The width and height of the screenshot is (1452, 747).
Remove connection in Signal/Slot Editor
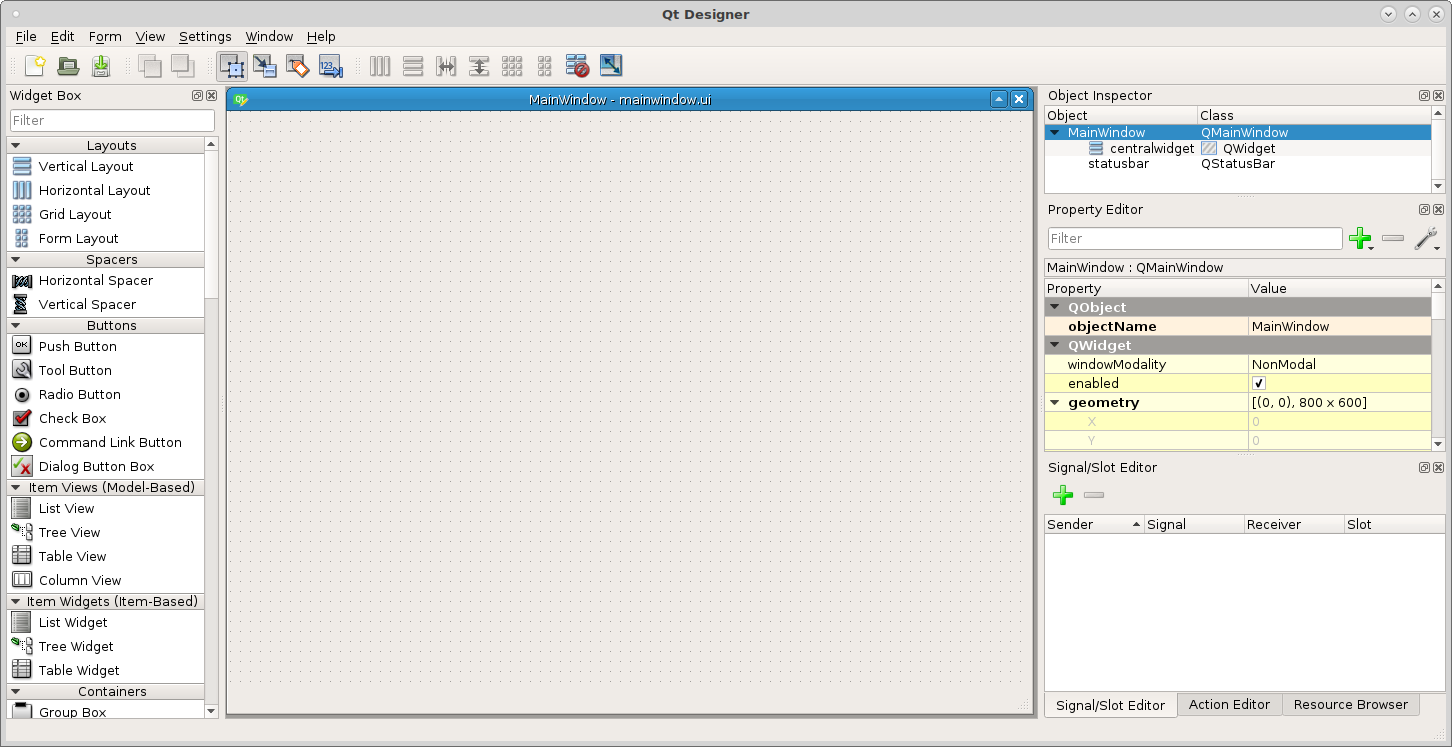[1094, 495]
